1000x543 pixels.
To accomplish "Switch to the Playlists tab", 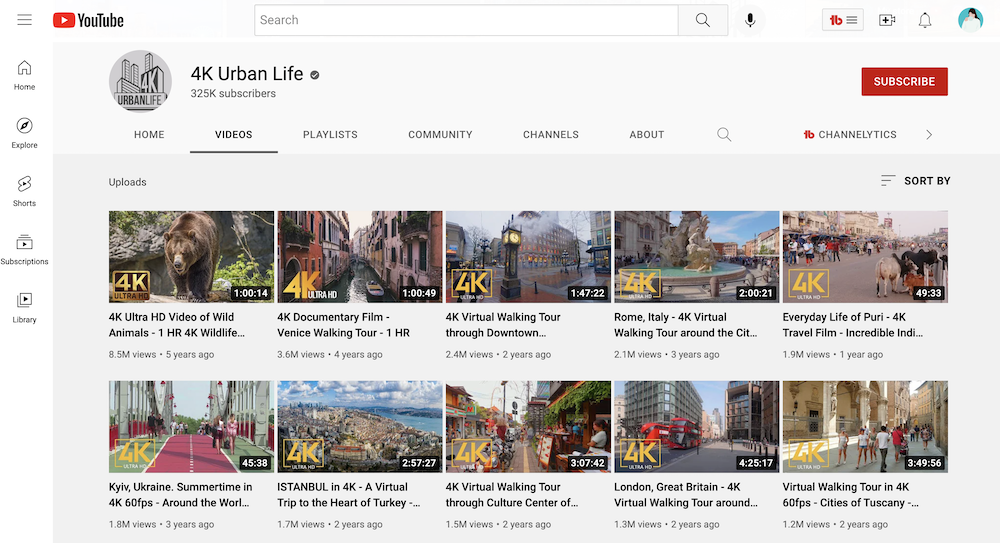I will 330,135.
